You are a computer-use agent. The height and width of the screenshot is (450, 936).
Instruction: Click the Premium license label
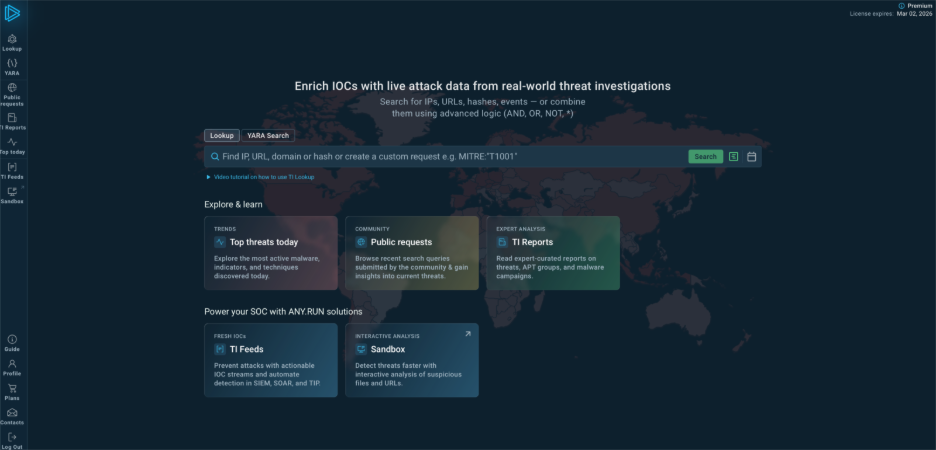[919, 5]
